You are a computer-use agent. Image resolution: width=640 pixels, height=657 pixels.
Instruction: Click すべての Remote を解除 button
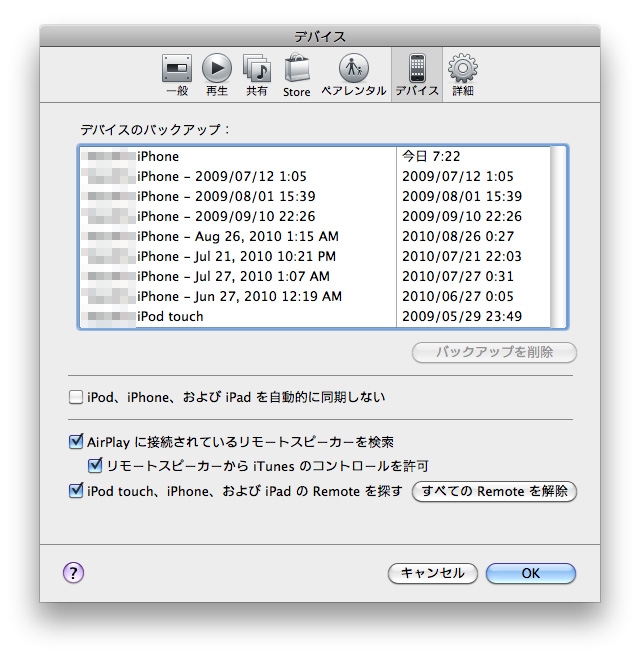(494, 491)
